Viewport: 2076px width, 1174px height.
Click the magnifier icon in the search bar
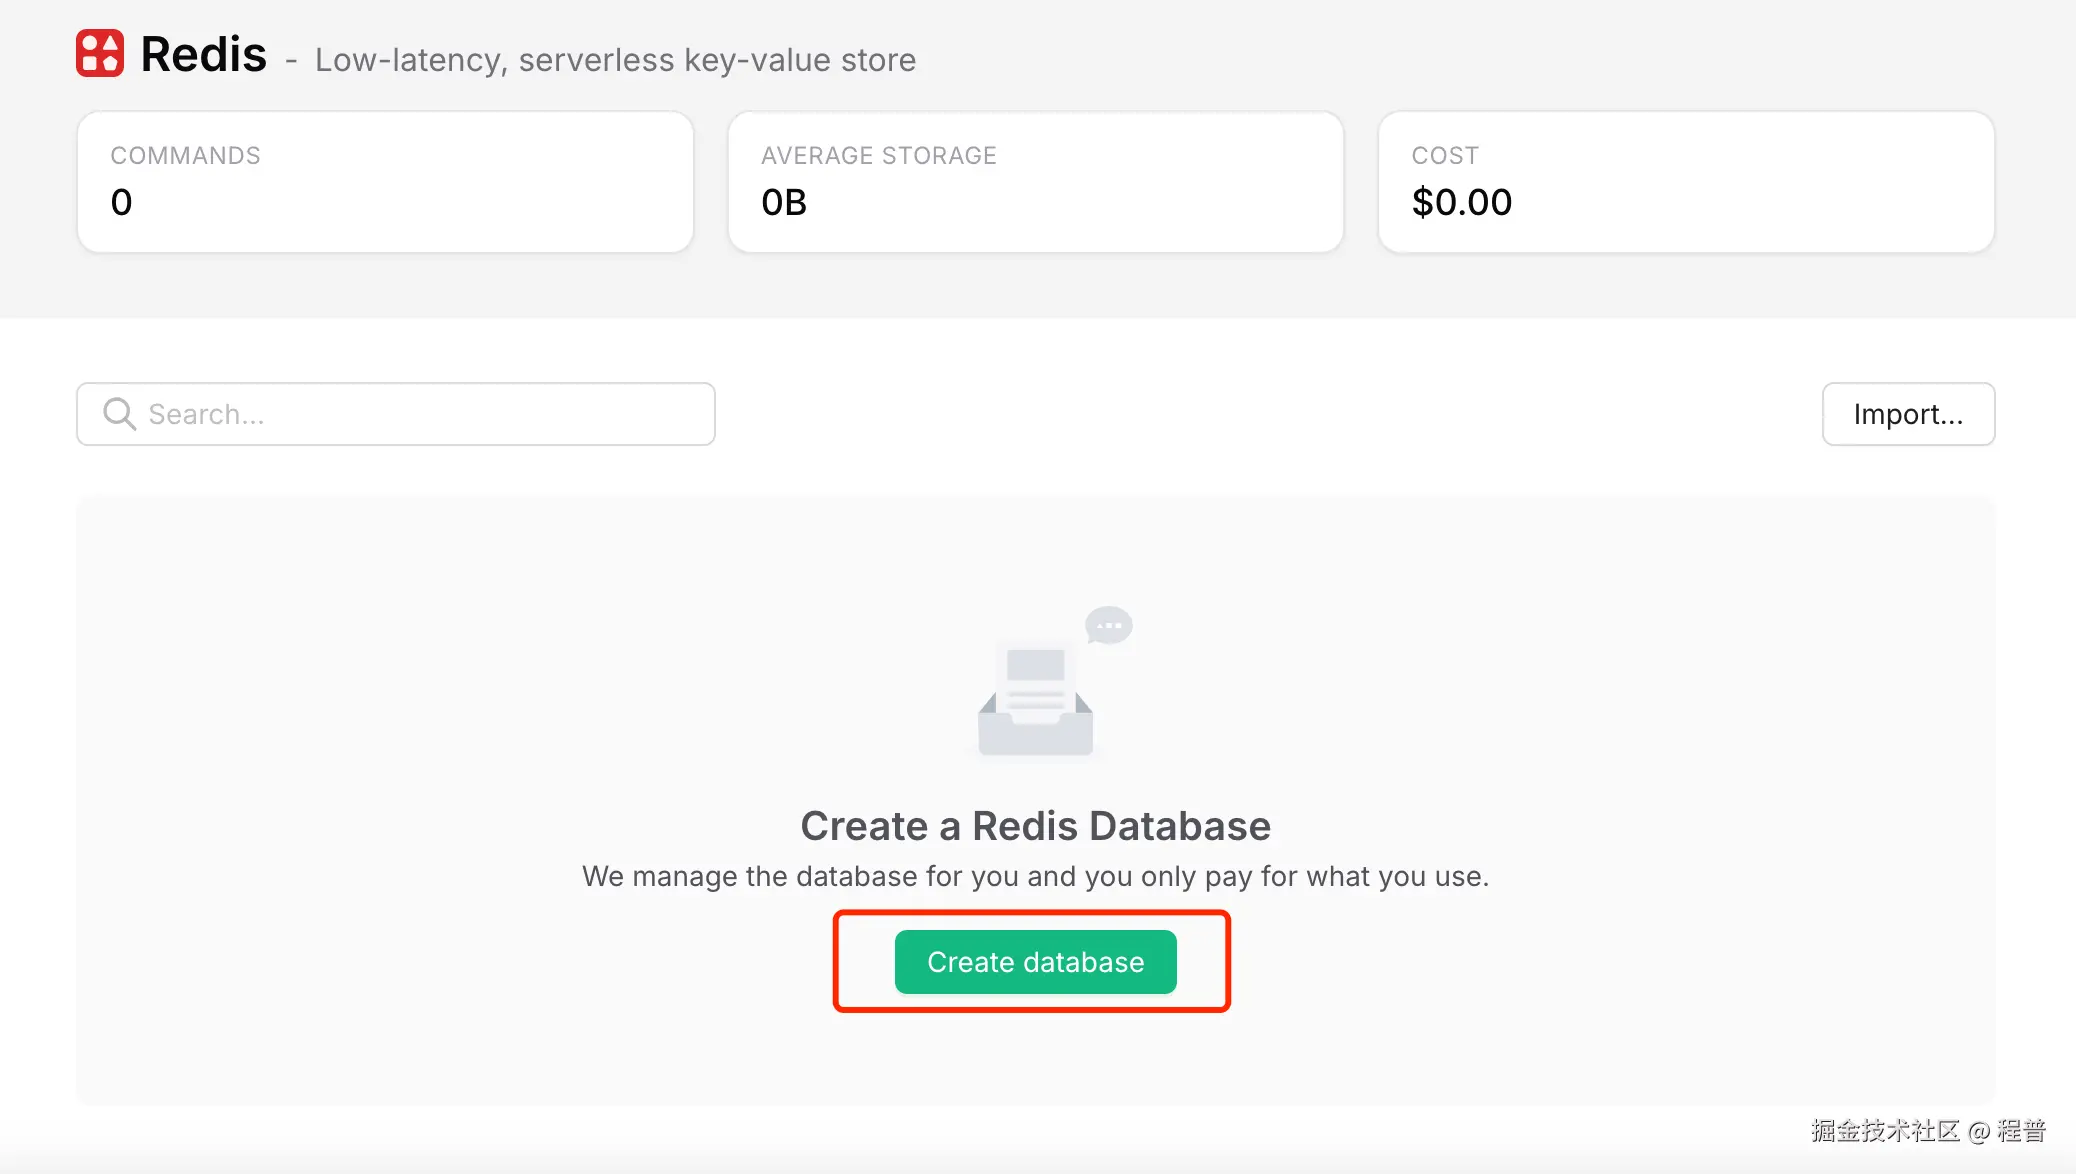pos(119,413)
